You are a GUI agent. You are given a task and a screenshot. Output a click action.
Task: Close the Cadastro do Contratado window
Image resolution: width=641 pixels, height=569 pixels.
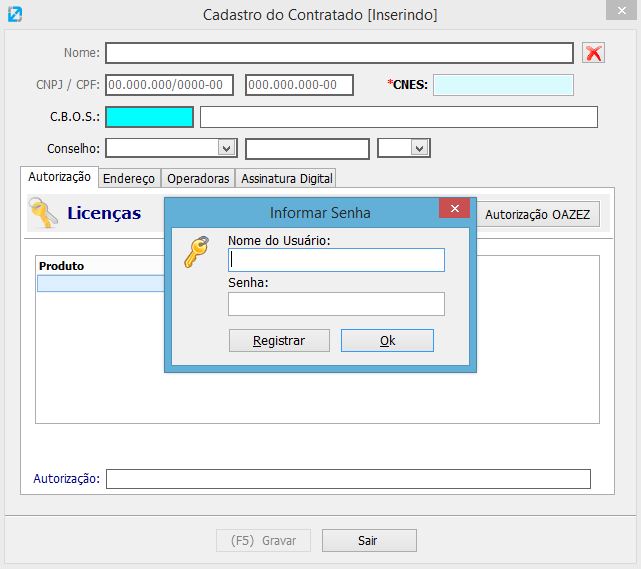(621, 10)
